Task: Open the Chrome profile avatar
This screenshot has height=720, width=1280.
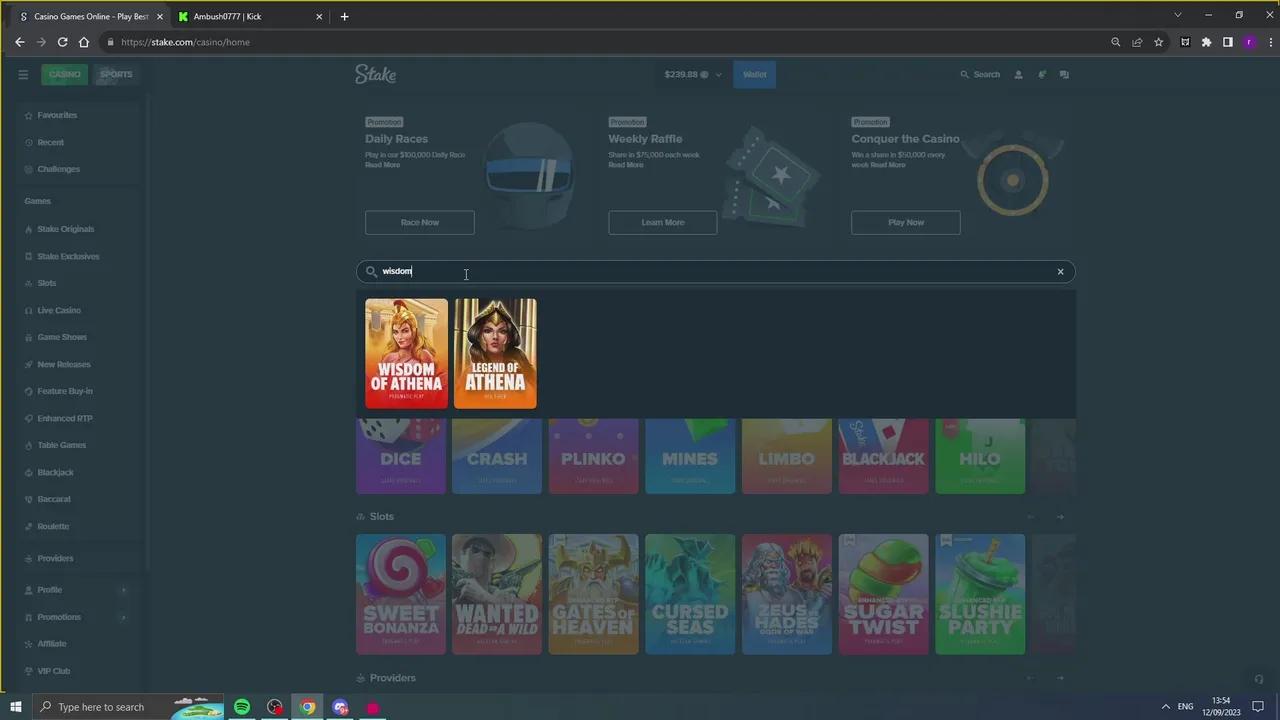Action: [1249, 42]
